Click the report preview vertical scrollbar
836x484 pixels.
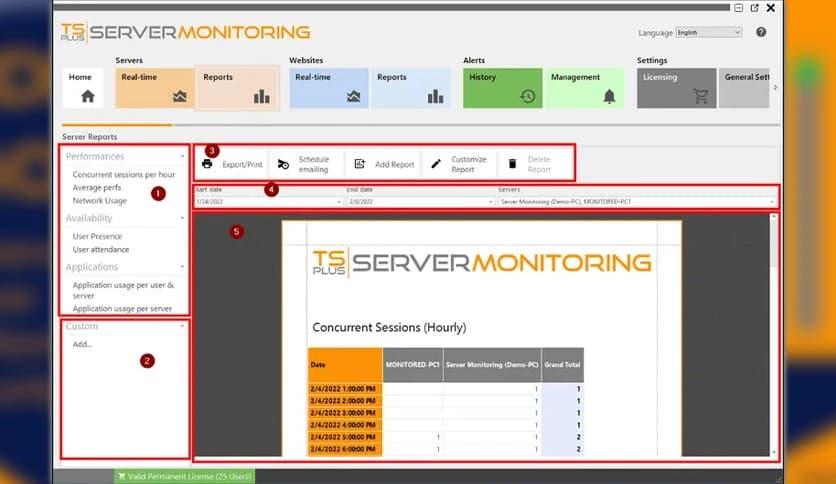click(x=774, y=335)
